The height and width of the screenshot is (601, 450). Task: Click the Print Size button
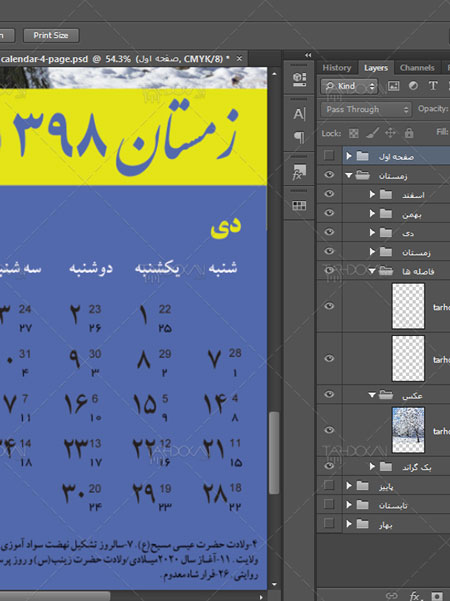51,35
